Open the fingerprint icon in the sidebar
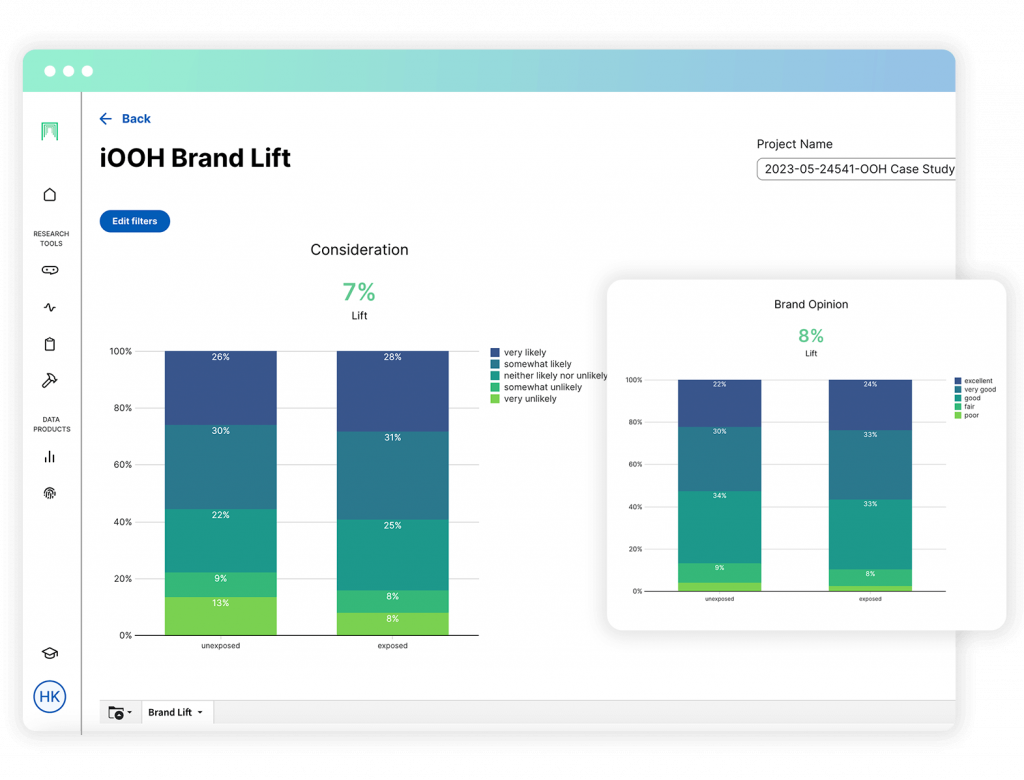Image resolution: width=1024 pixels, height=780 pixels. 49,493
